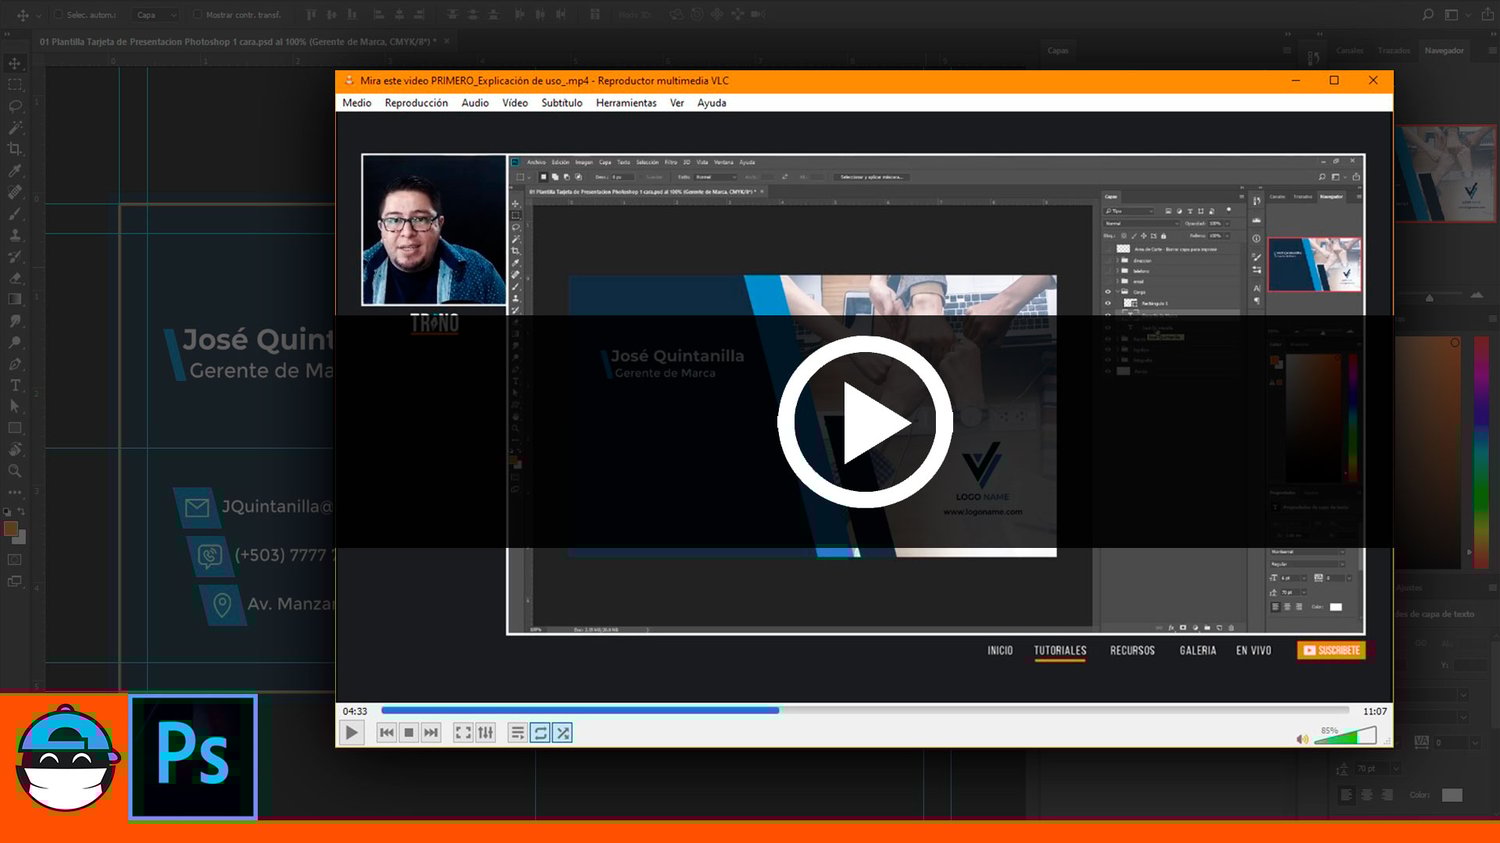1500x843 pixels.
Task: Open the Reproducción menu in VLC
Action: pyautogui.click(x=416, y=103)
